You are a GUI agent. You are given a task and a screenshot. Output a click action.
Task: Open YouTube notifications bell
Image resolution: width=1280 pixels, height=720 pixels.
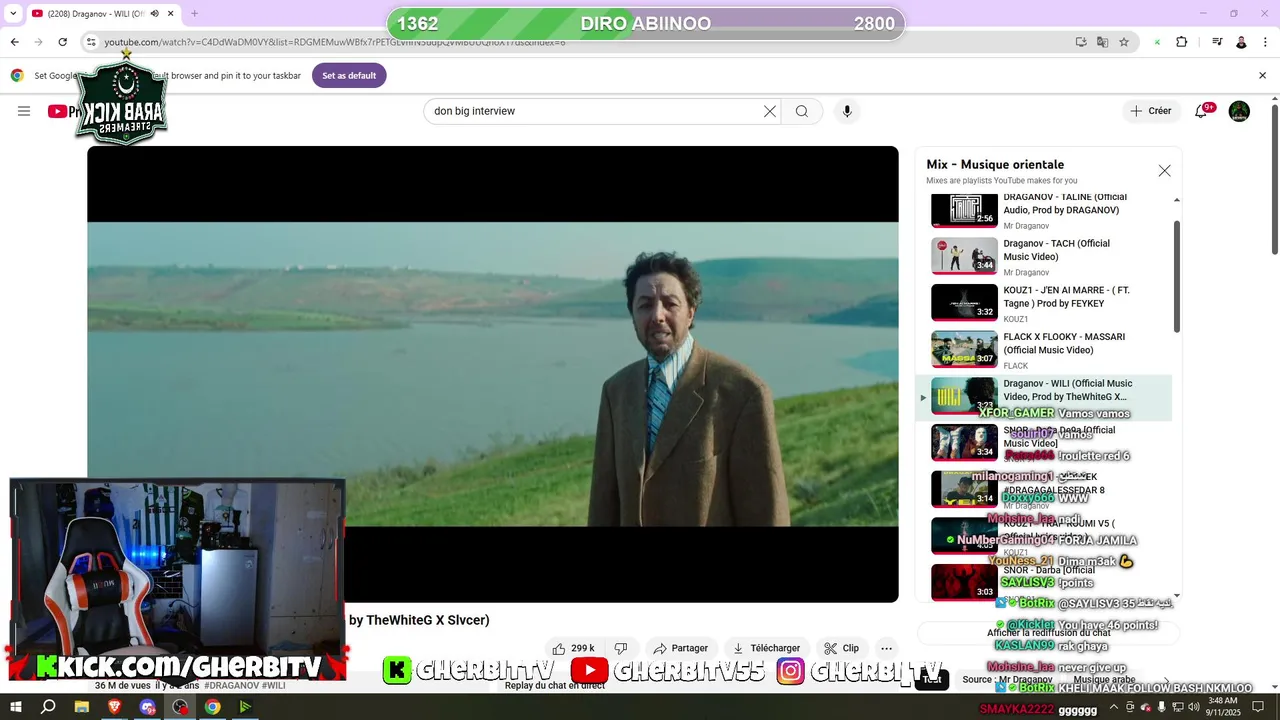coord(1201,111)
